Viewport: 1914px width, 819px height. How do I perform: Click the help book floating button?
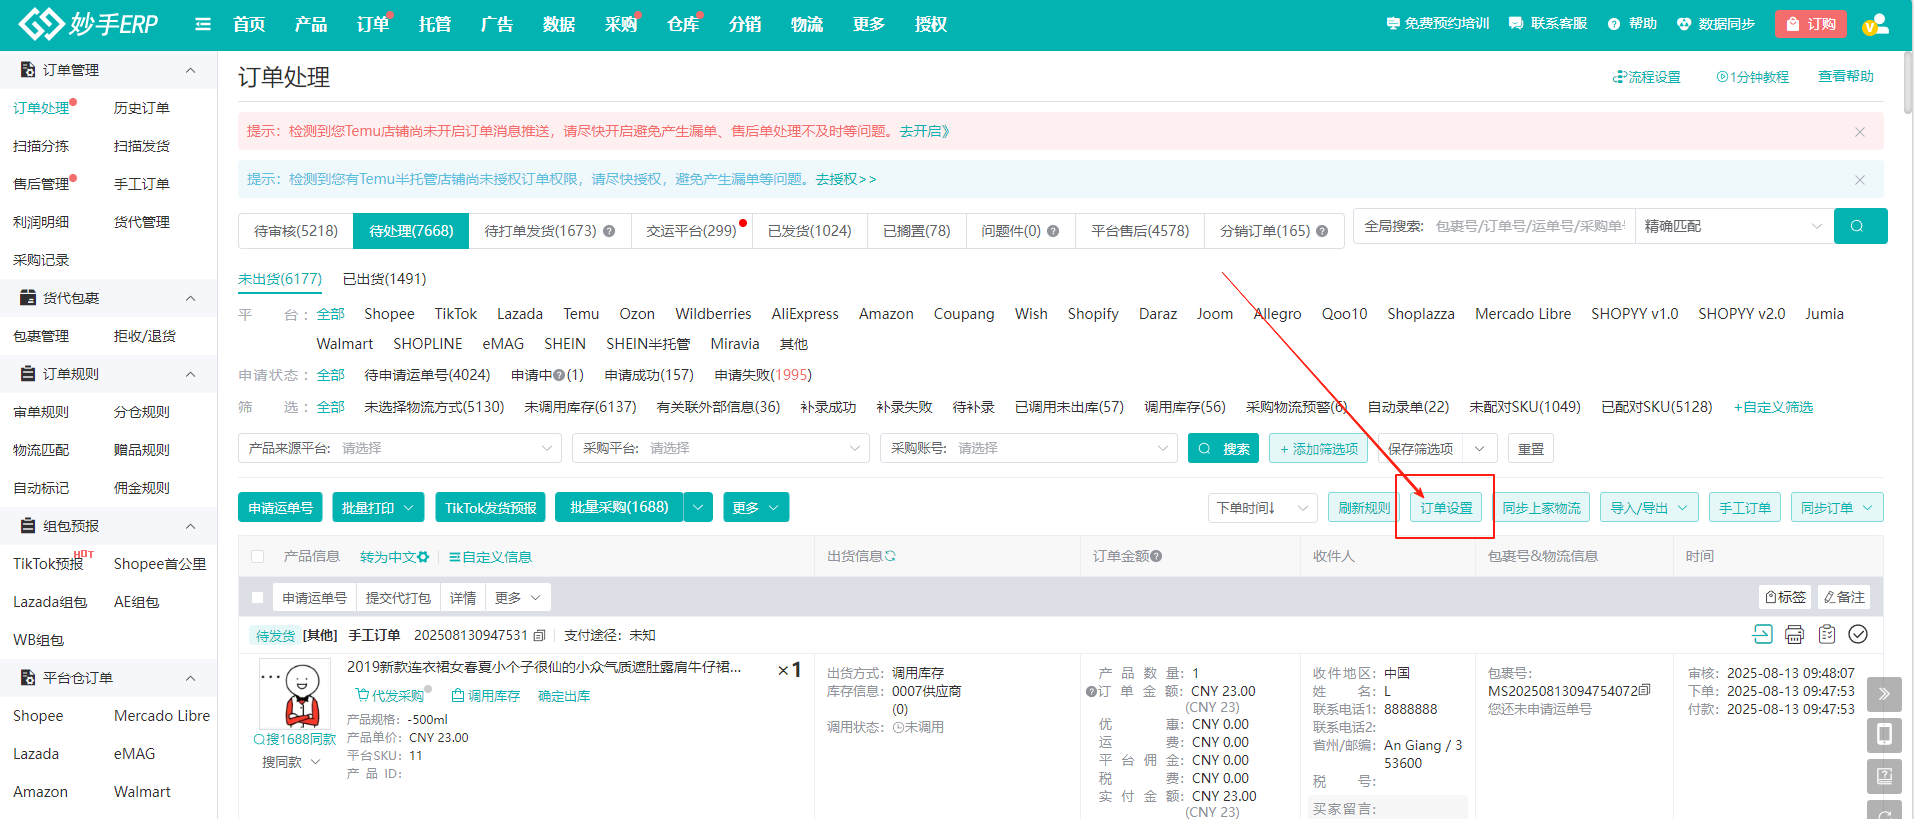tap(1884, 776)
